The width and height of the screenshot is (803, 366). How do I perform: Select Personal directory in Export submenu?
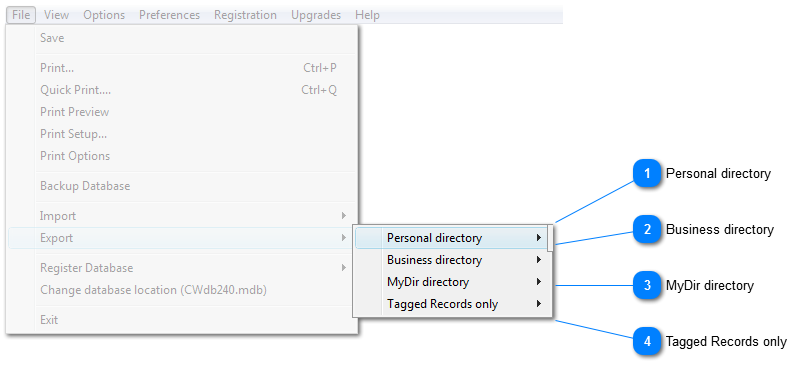point(451,238)
